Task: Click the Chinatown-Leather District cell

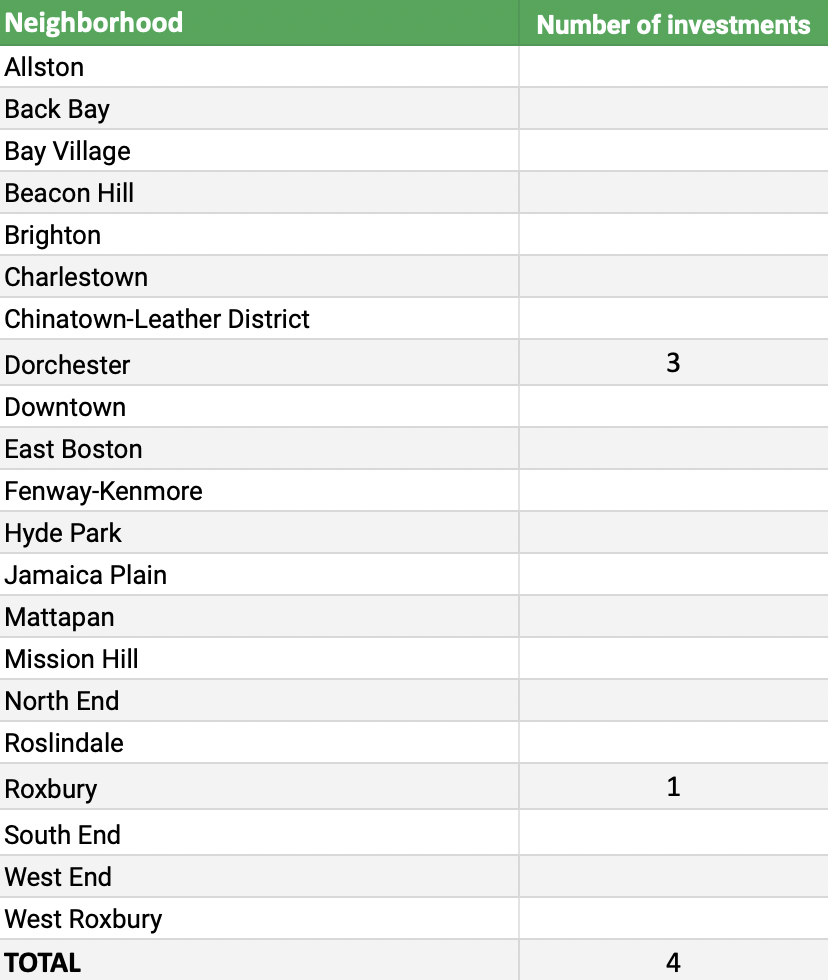Action: [x=157, y=319]
